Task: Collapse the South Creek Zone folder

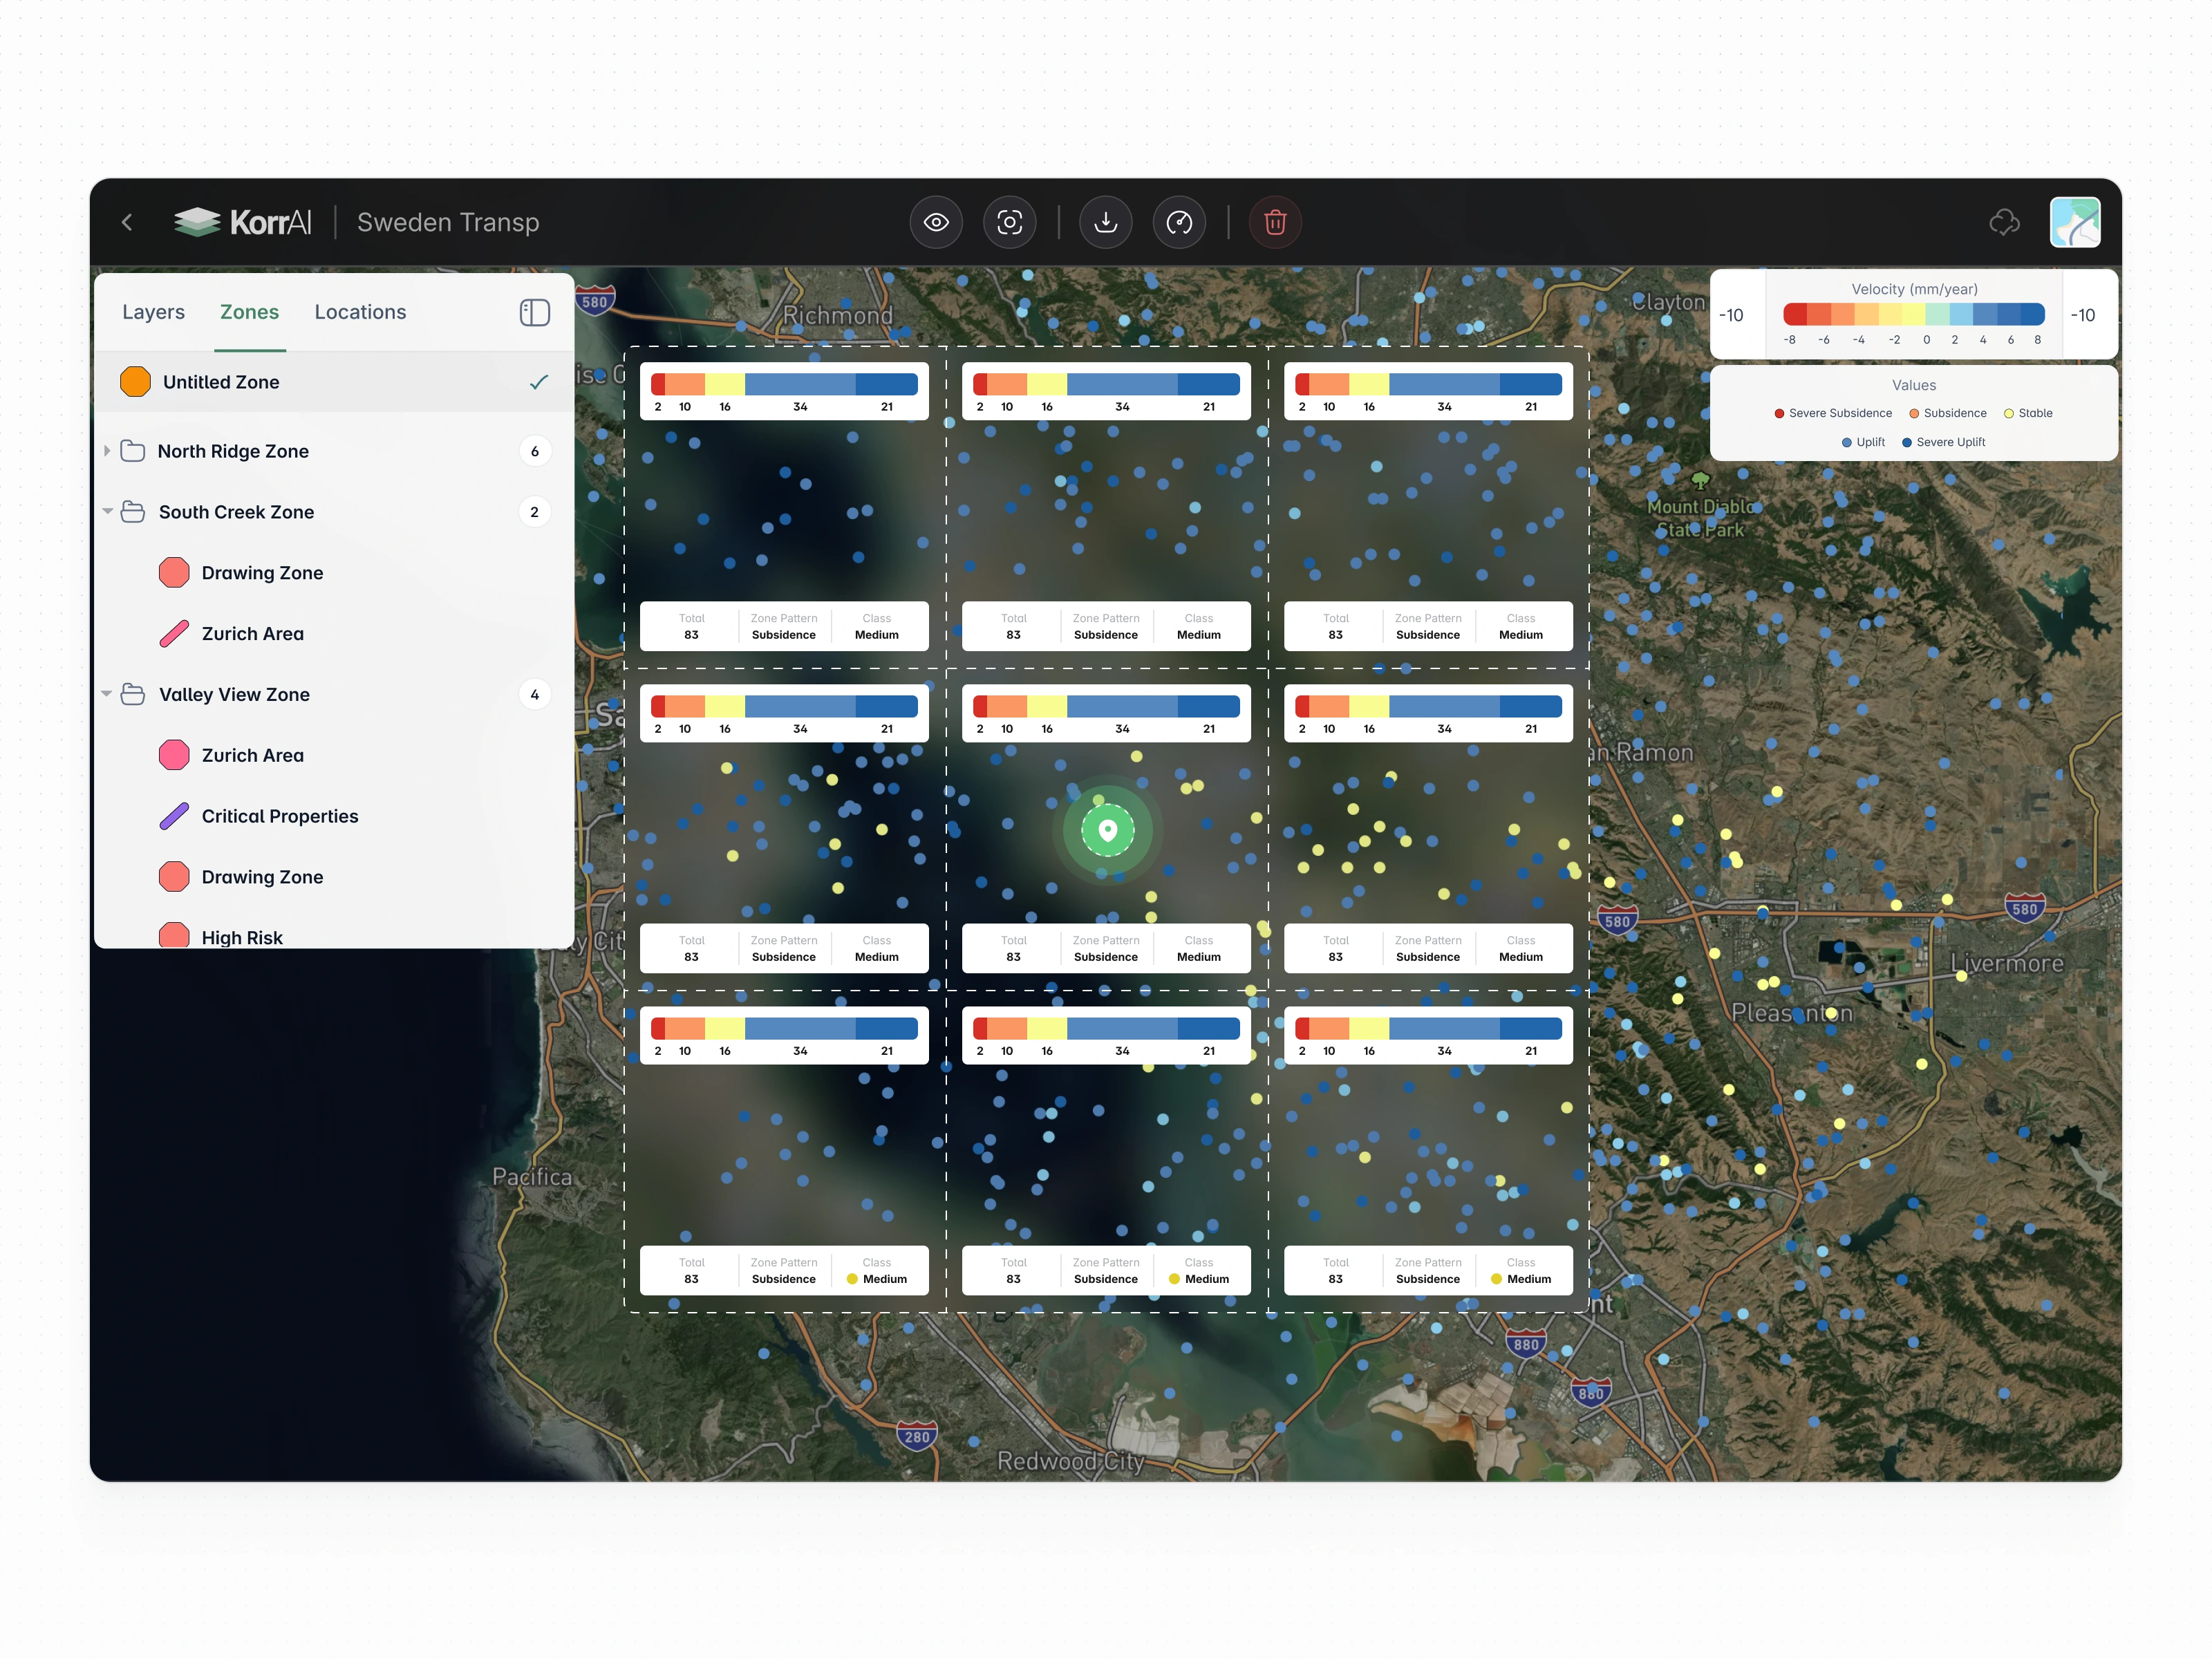Action: coord(107,511)
